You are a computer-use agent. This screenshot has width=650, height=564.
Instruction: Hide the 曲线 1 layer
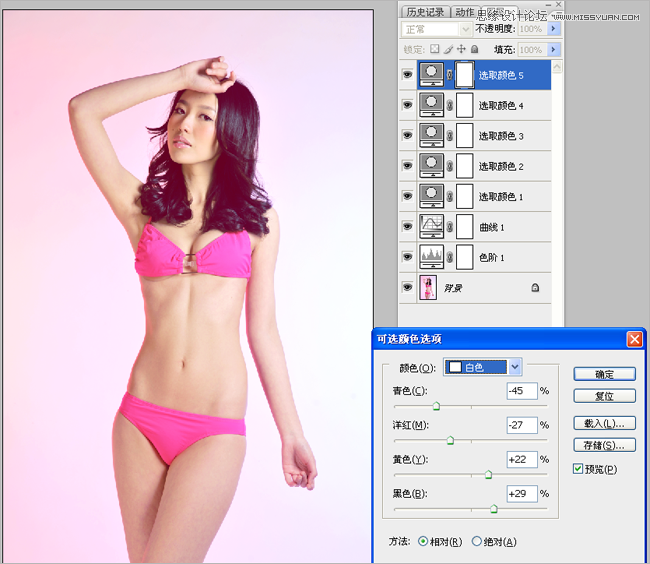pos(407,226)
